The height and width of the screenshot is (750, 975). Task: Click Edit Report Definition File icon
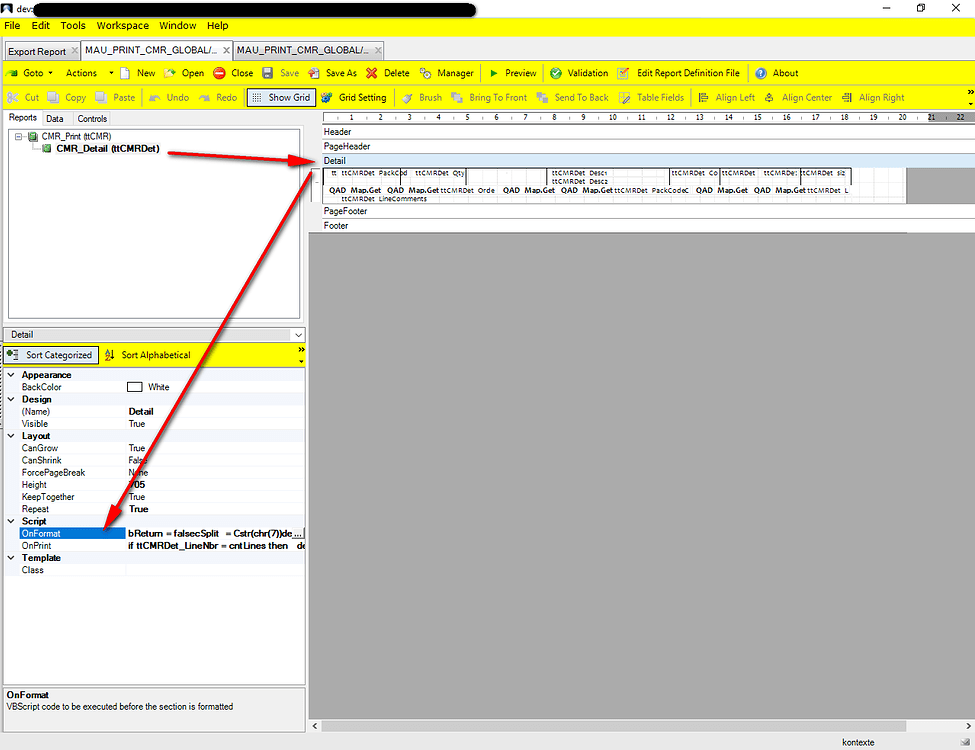[x=623, y=73]
